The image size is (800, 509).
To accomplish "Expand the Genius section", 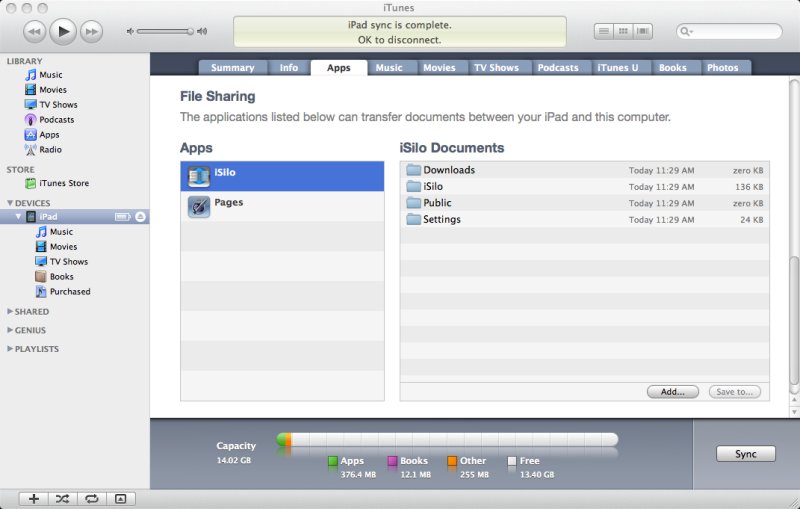I will (10, 330).
